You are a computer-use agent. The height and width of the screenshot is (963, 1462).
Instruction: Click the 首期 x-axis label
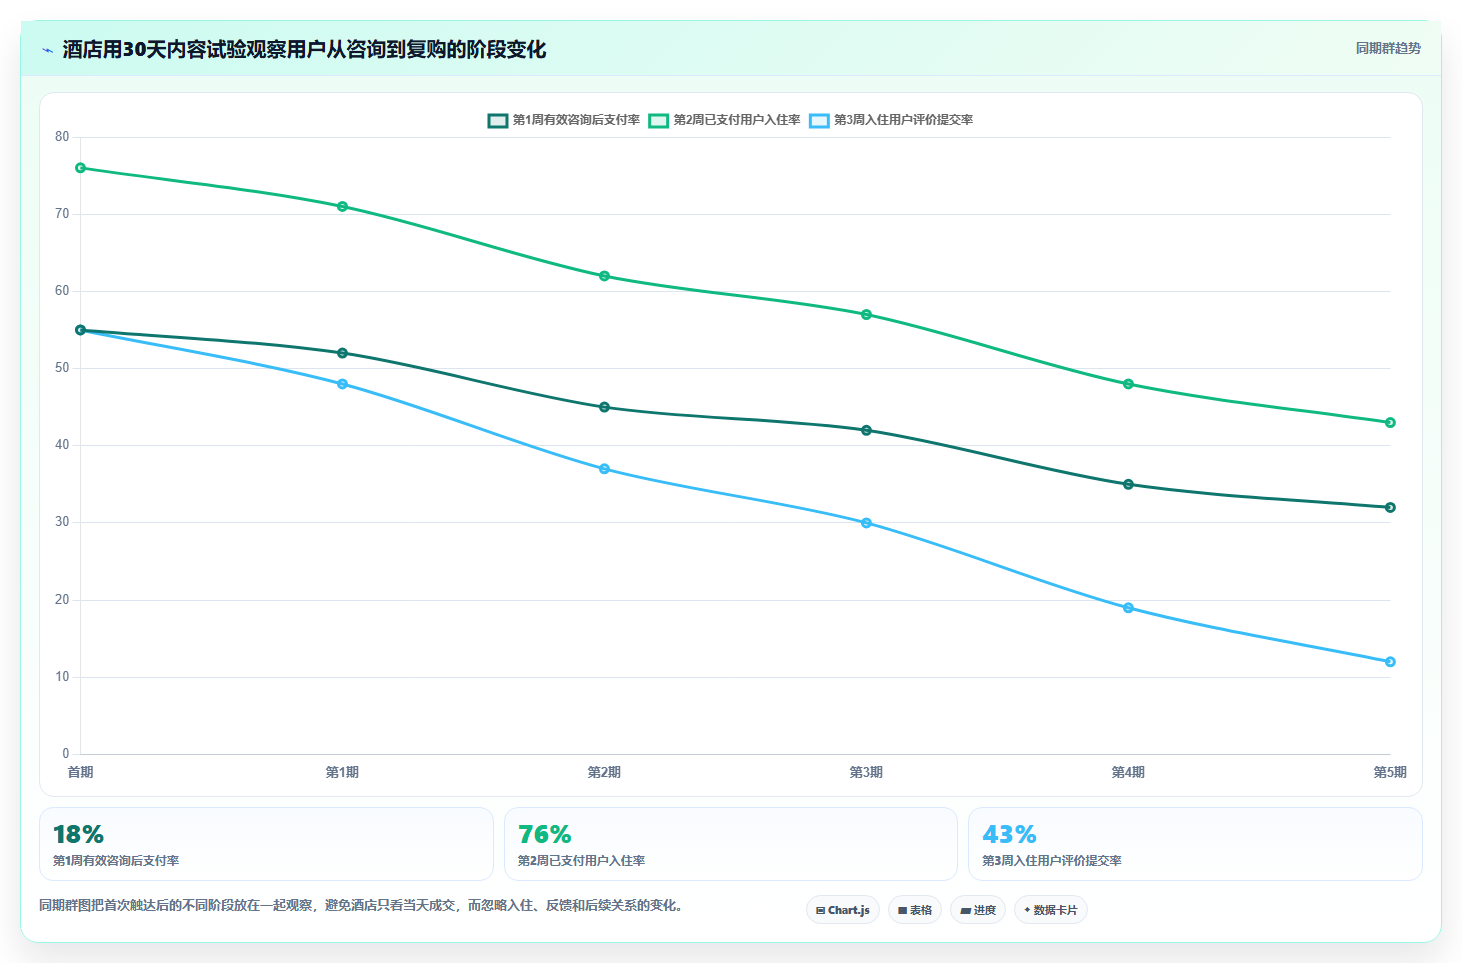(x=80, y=772)
